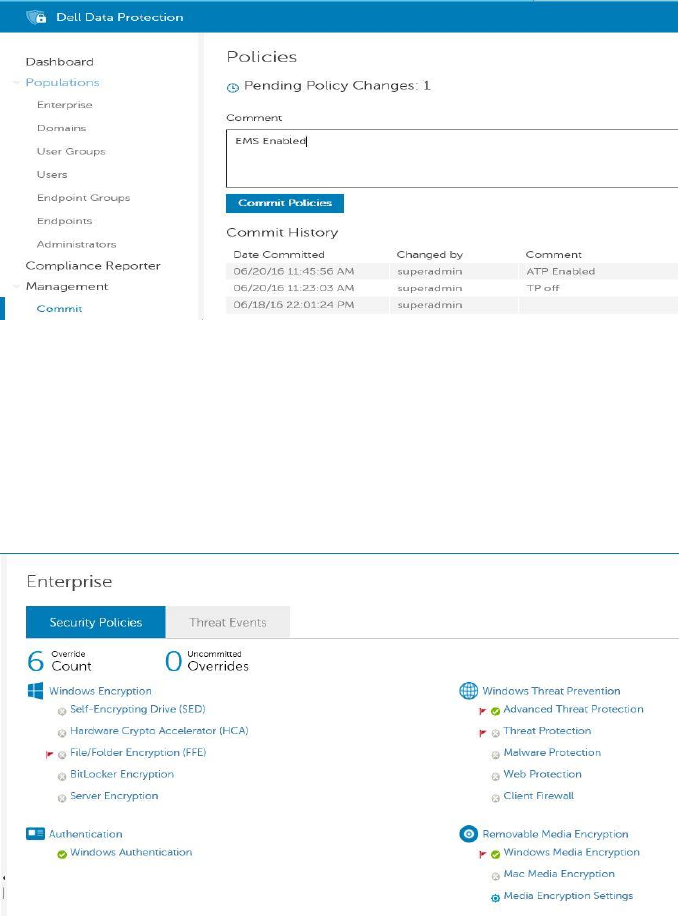Click red flag beside File/Folder Encryption
The height and width of the screenshot is (916, 679).
coord(50,755)
